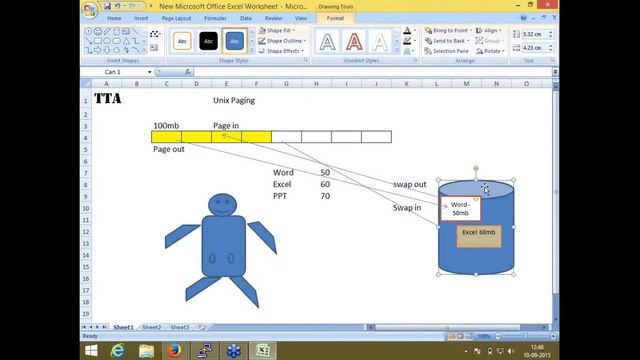Open the Sheet3 tab
640x360 pixels.
coord(180,327)
